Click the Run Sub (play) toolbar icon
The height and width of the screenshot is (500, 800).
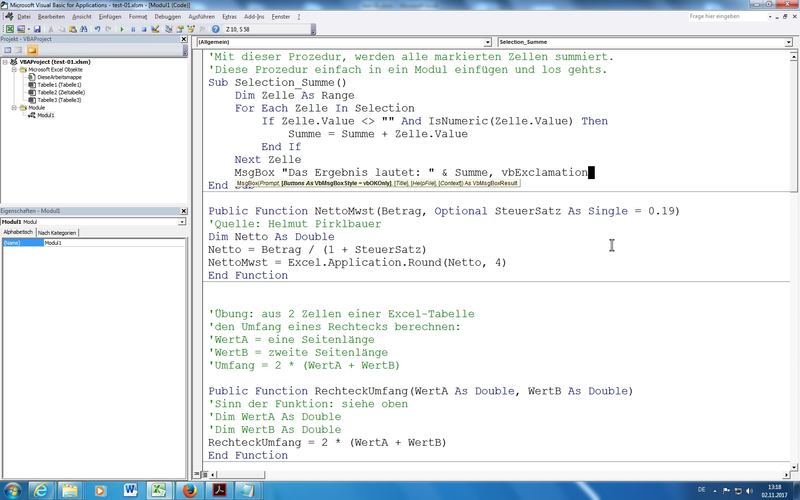point(122,30)
